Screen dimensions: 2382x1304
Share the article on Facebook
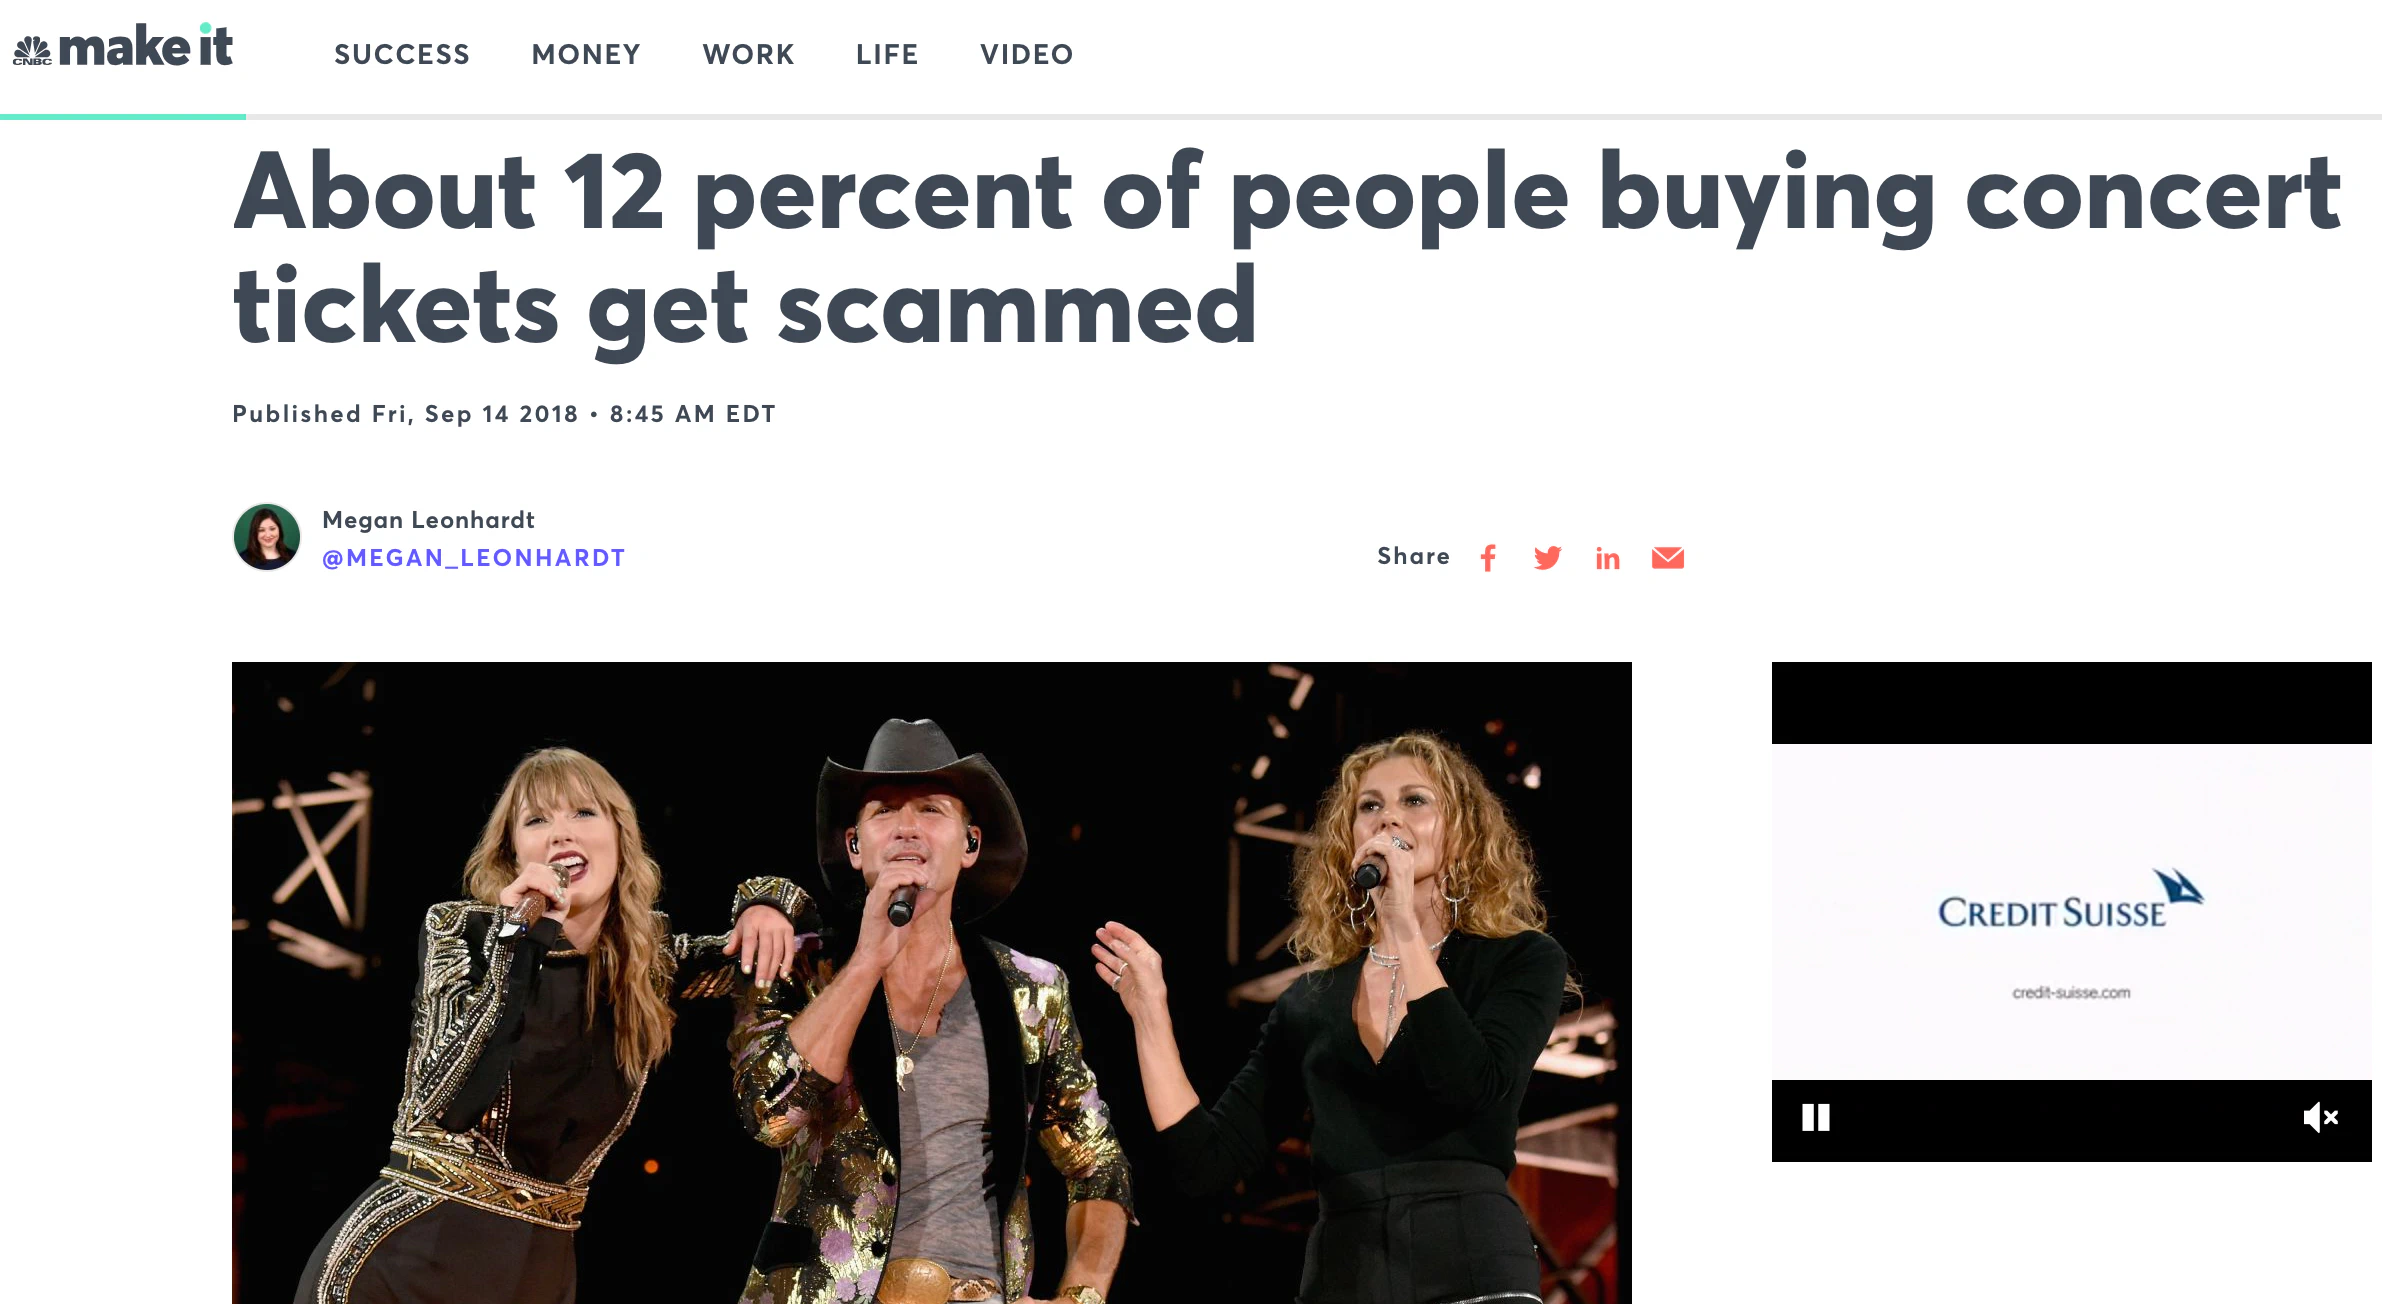(x=1489, y=558)
